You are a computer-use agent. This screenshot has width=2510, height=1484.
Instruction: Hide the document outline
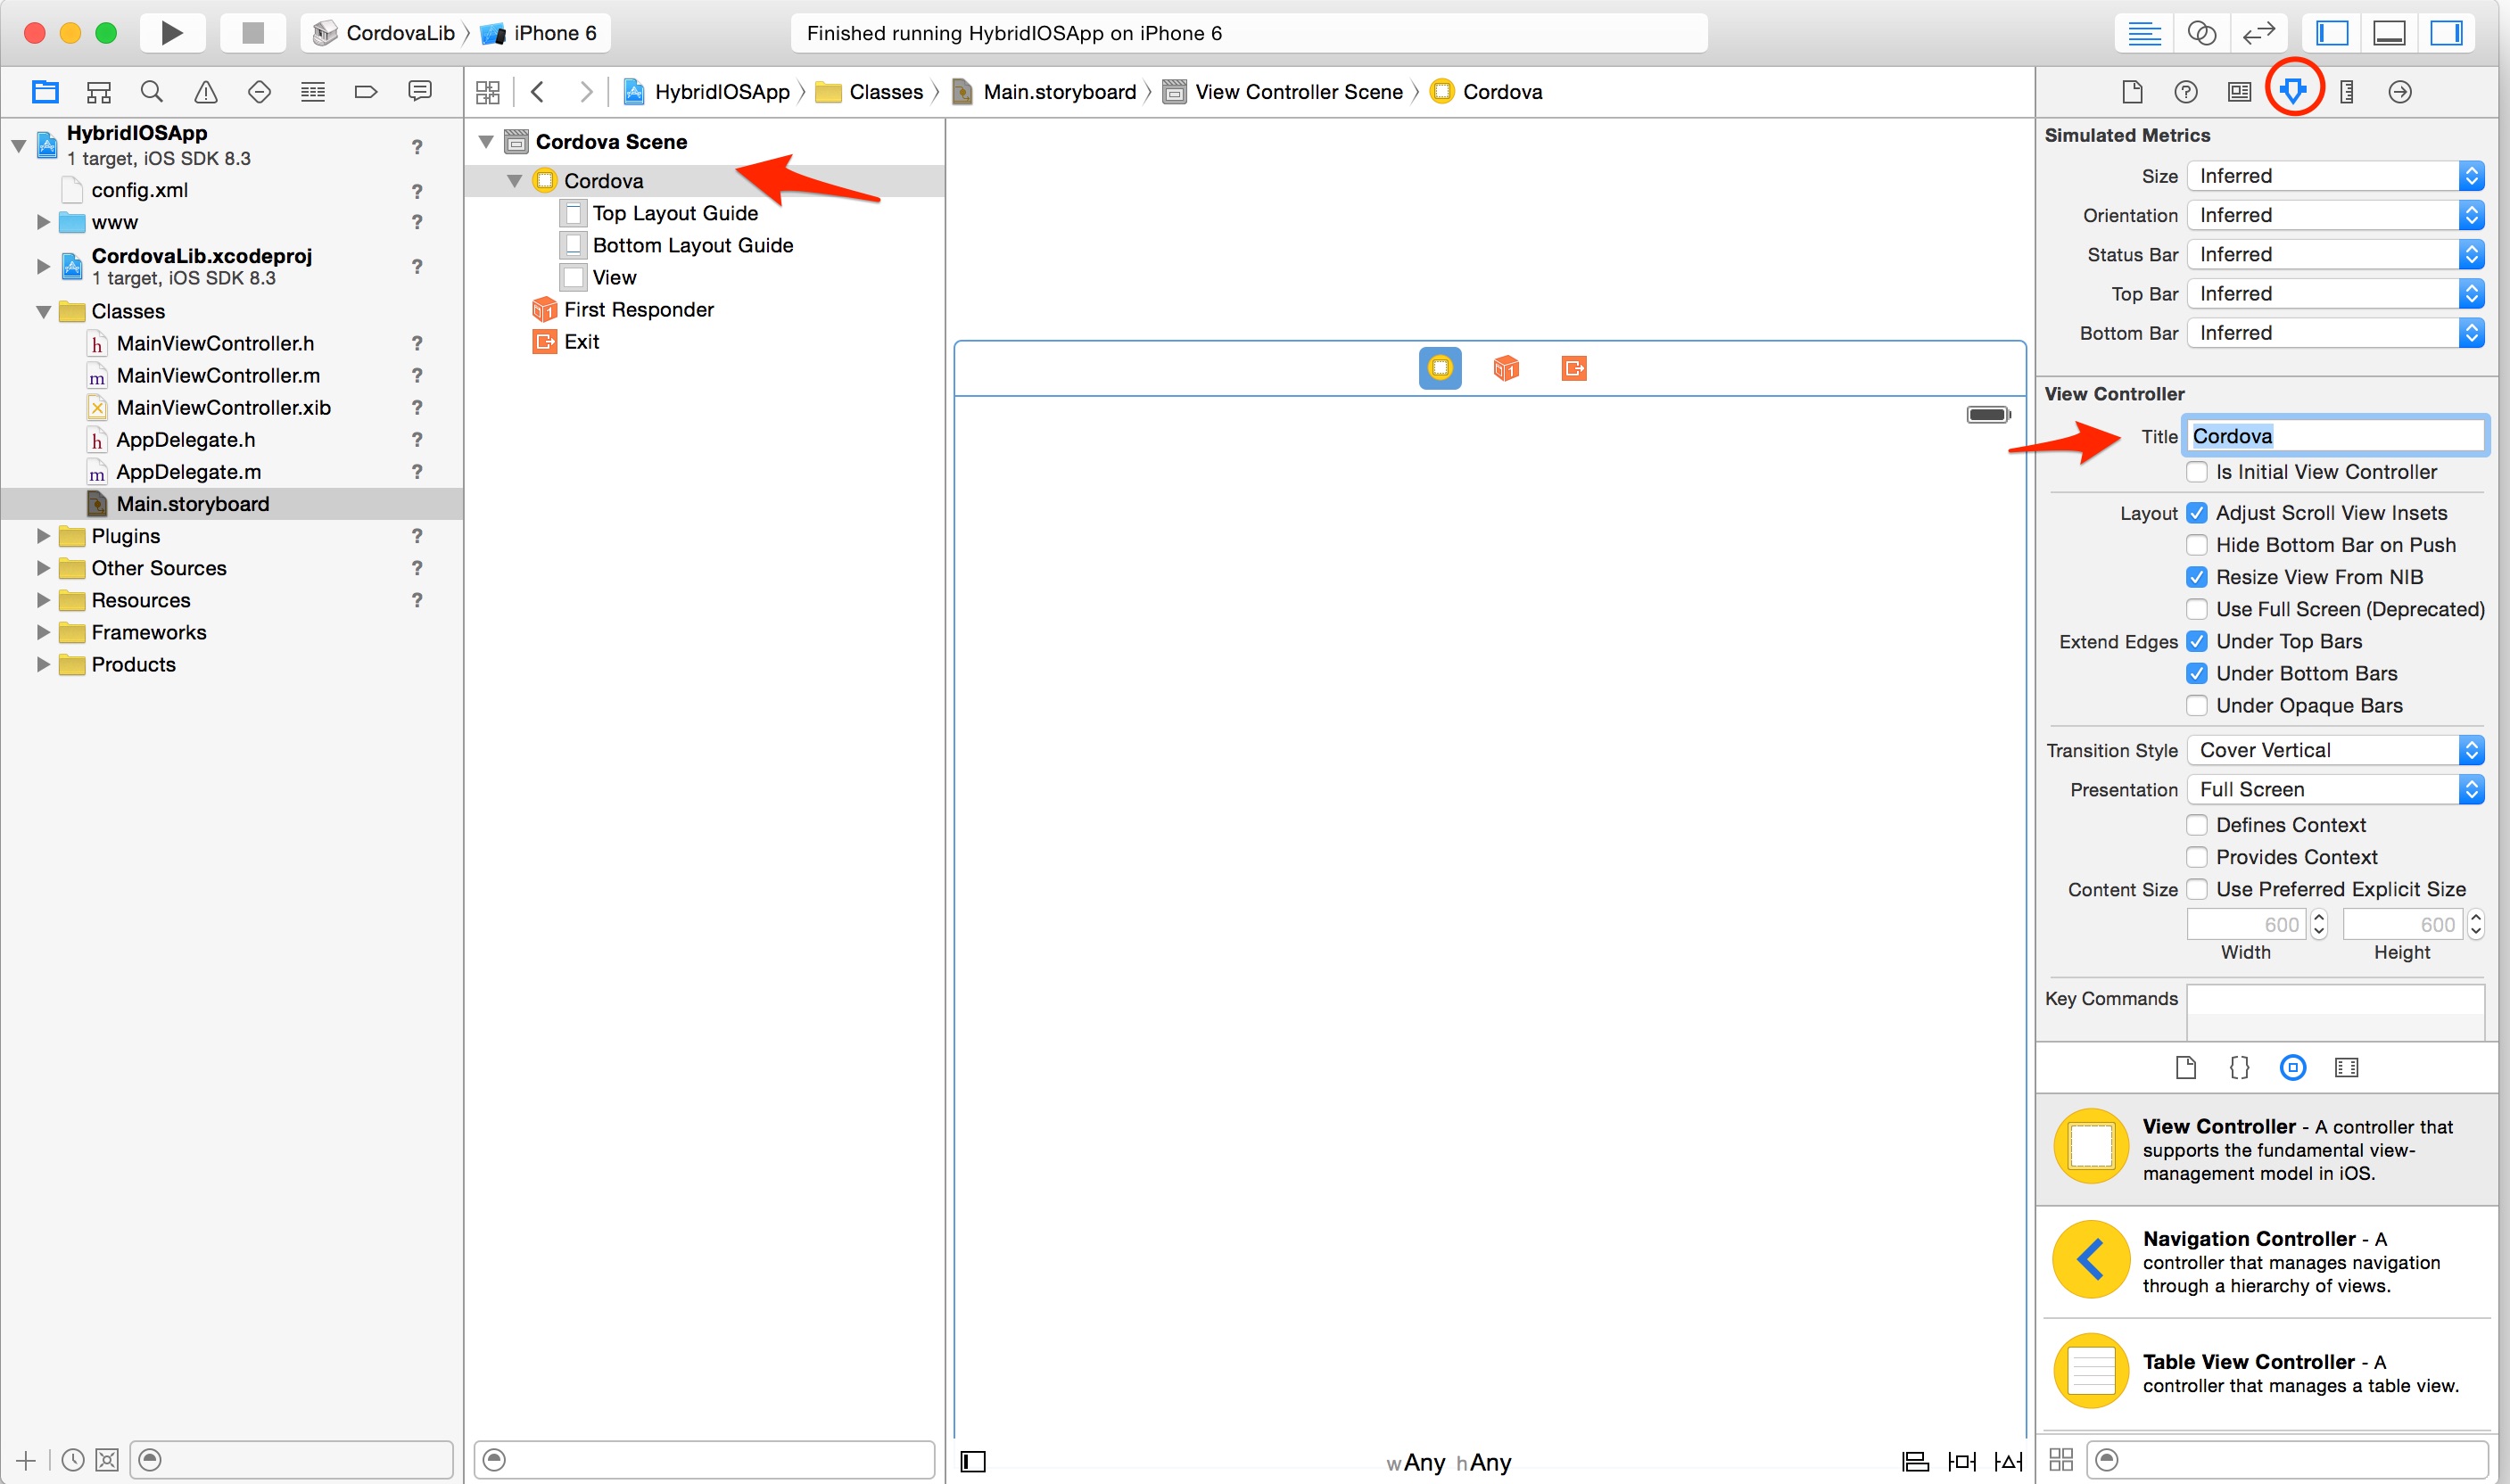(973, 1462)
